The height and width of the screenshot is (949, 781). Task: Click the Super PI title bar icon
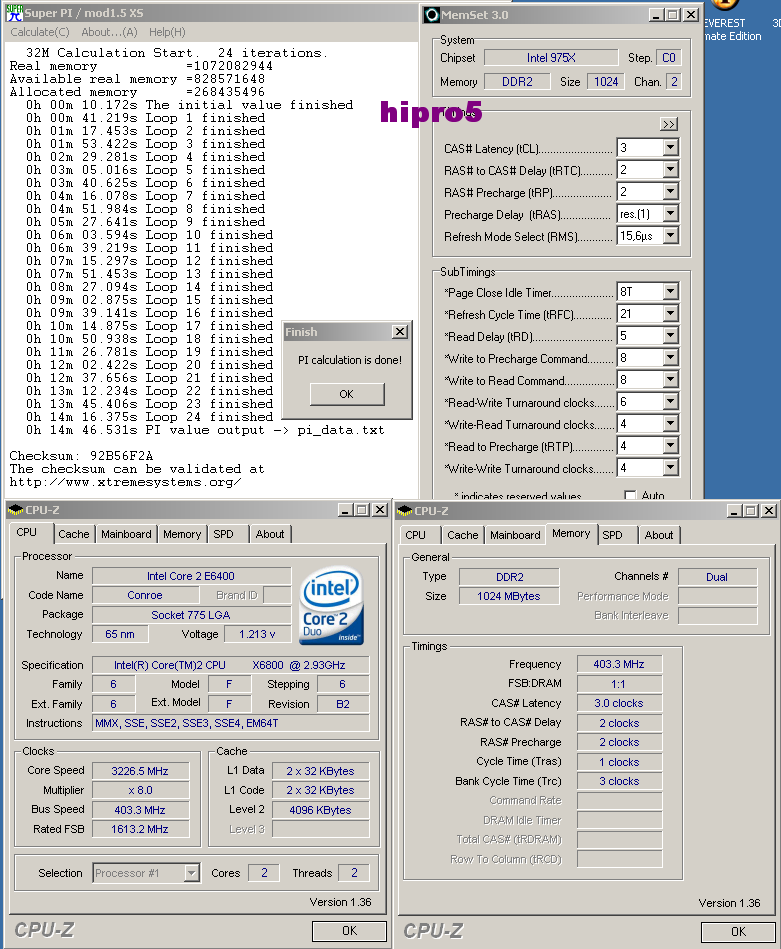pyautogui.click(x=14, y=12)
